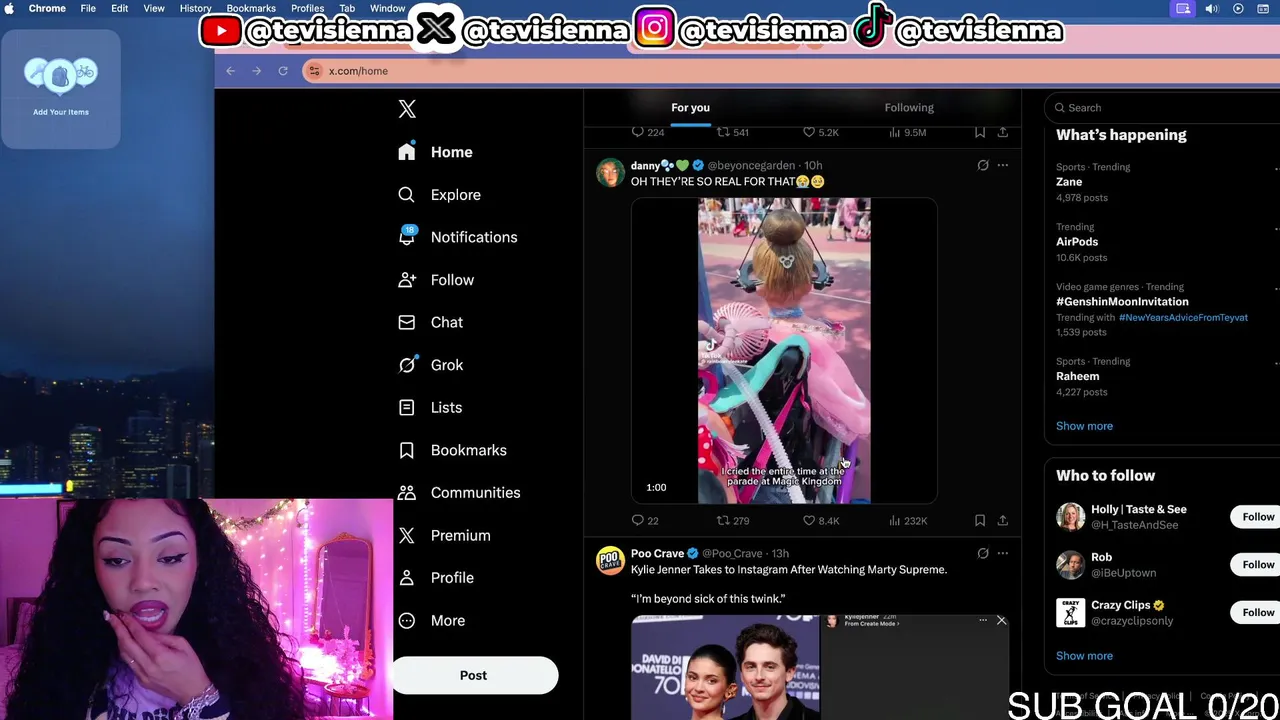
Task: Repost the top post with 541 reposts
Action: (733, 132)
